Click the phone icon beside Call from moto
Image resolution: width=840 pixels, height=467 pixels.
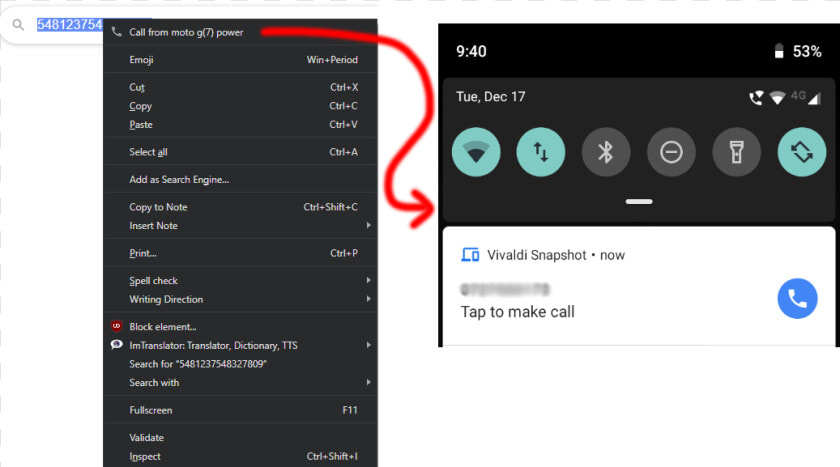tap(116, 32)
